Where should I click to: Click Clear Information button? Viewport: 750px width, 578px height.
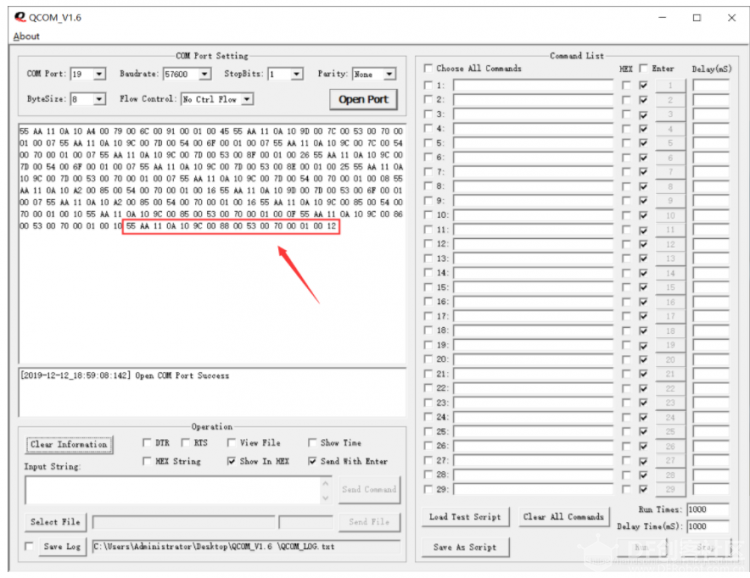tap(69, 445)
